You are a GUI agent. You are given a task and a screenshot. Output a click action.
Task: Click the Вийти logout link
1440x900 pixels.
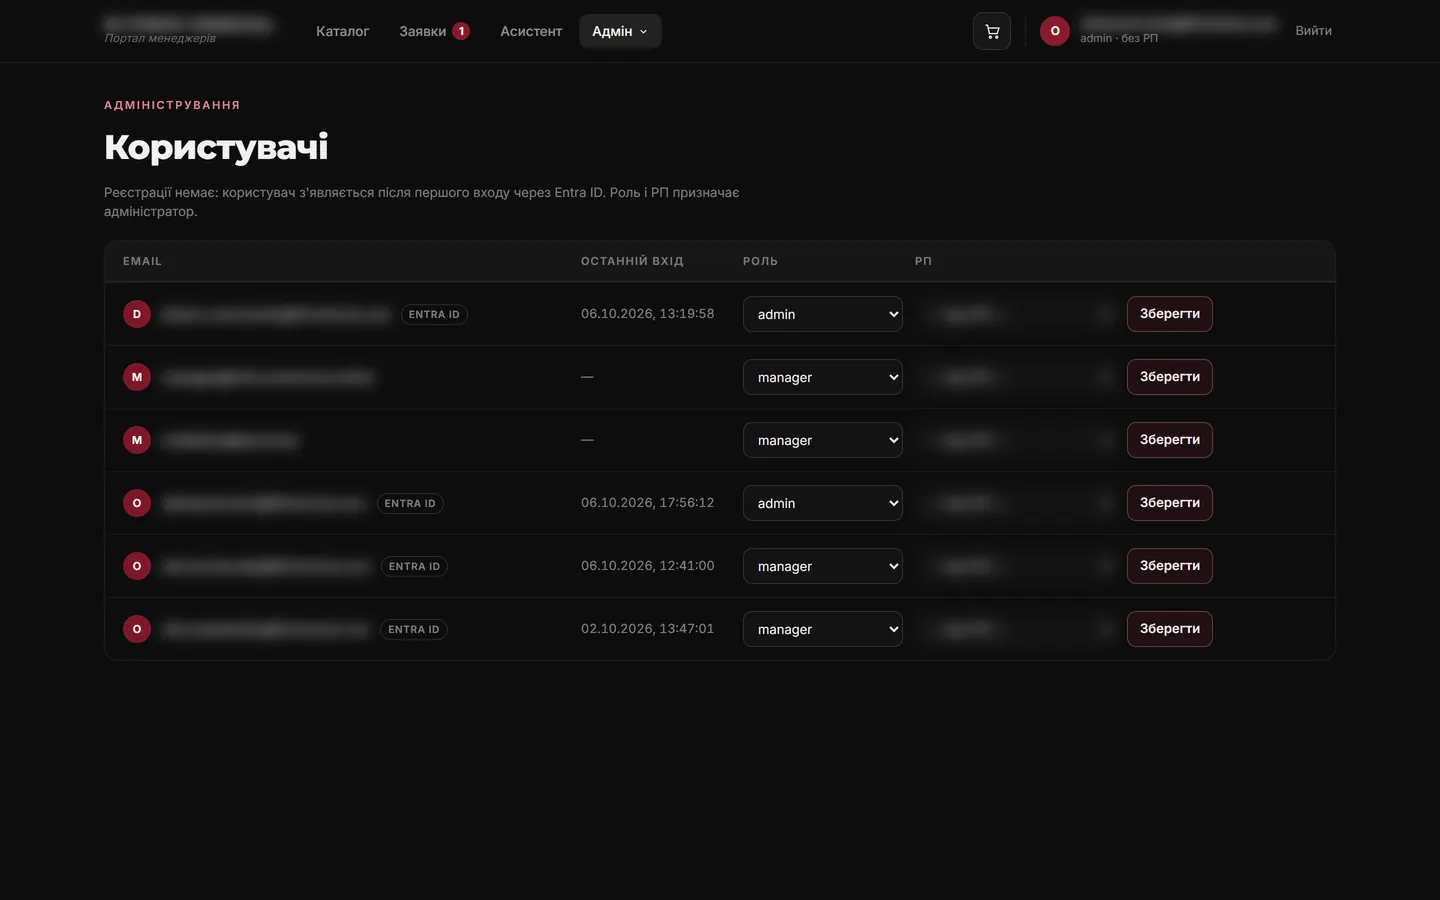pos(1313,31)
